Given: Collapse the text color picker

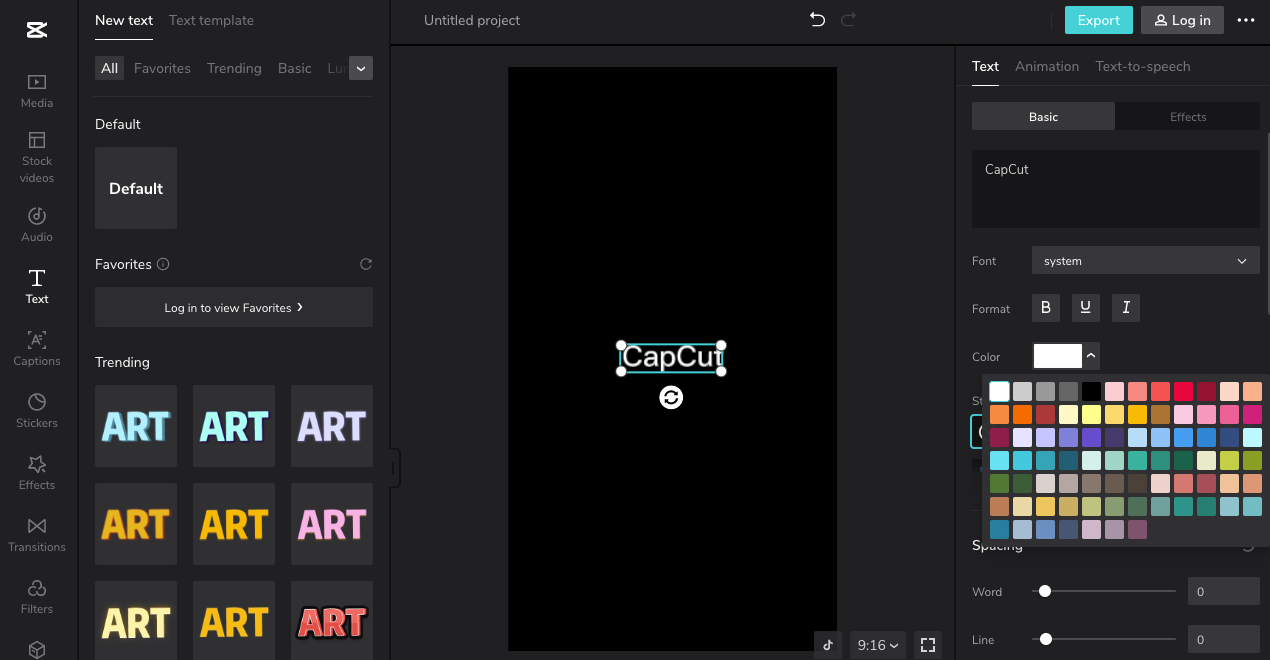Looking at the screenshot, I should tap(1091, 355).
